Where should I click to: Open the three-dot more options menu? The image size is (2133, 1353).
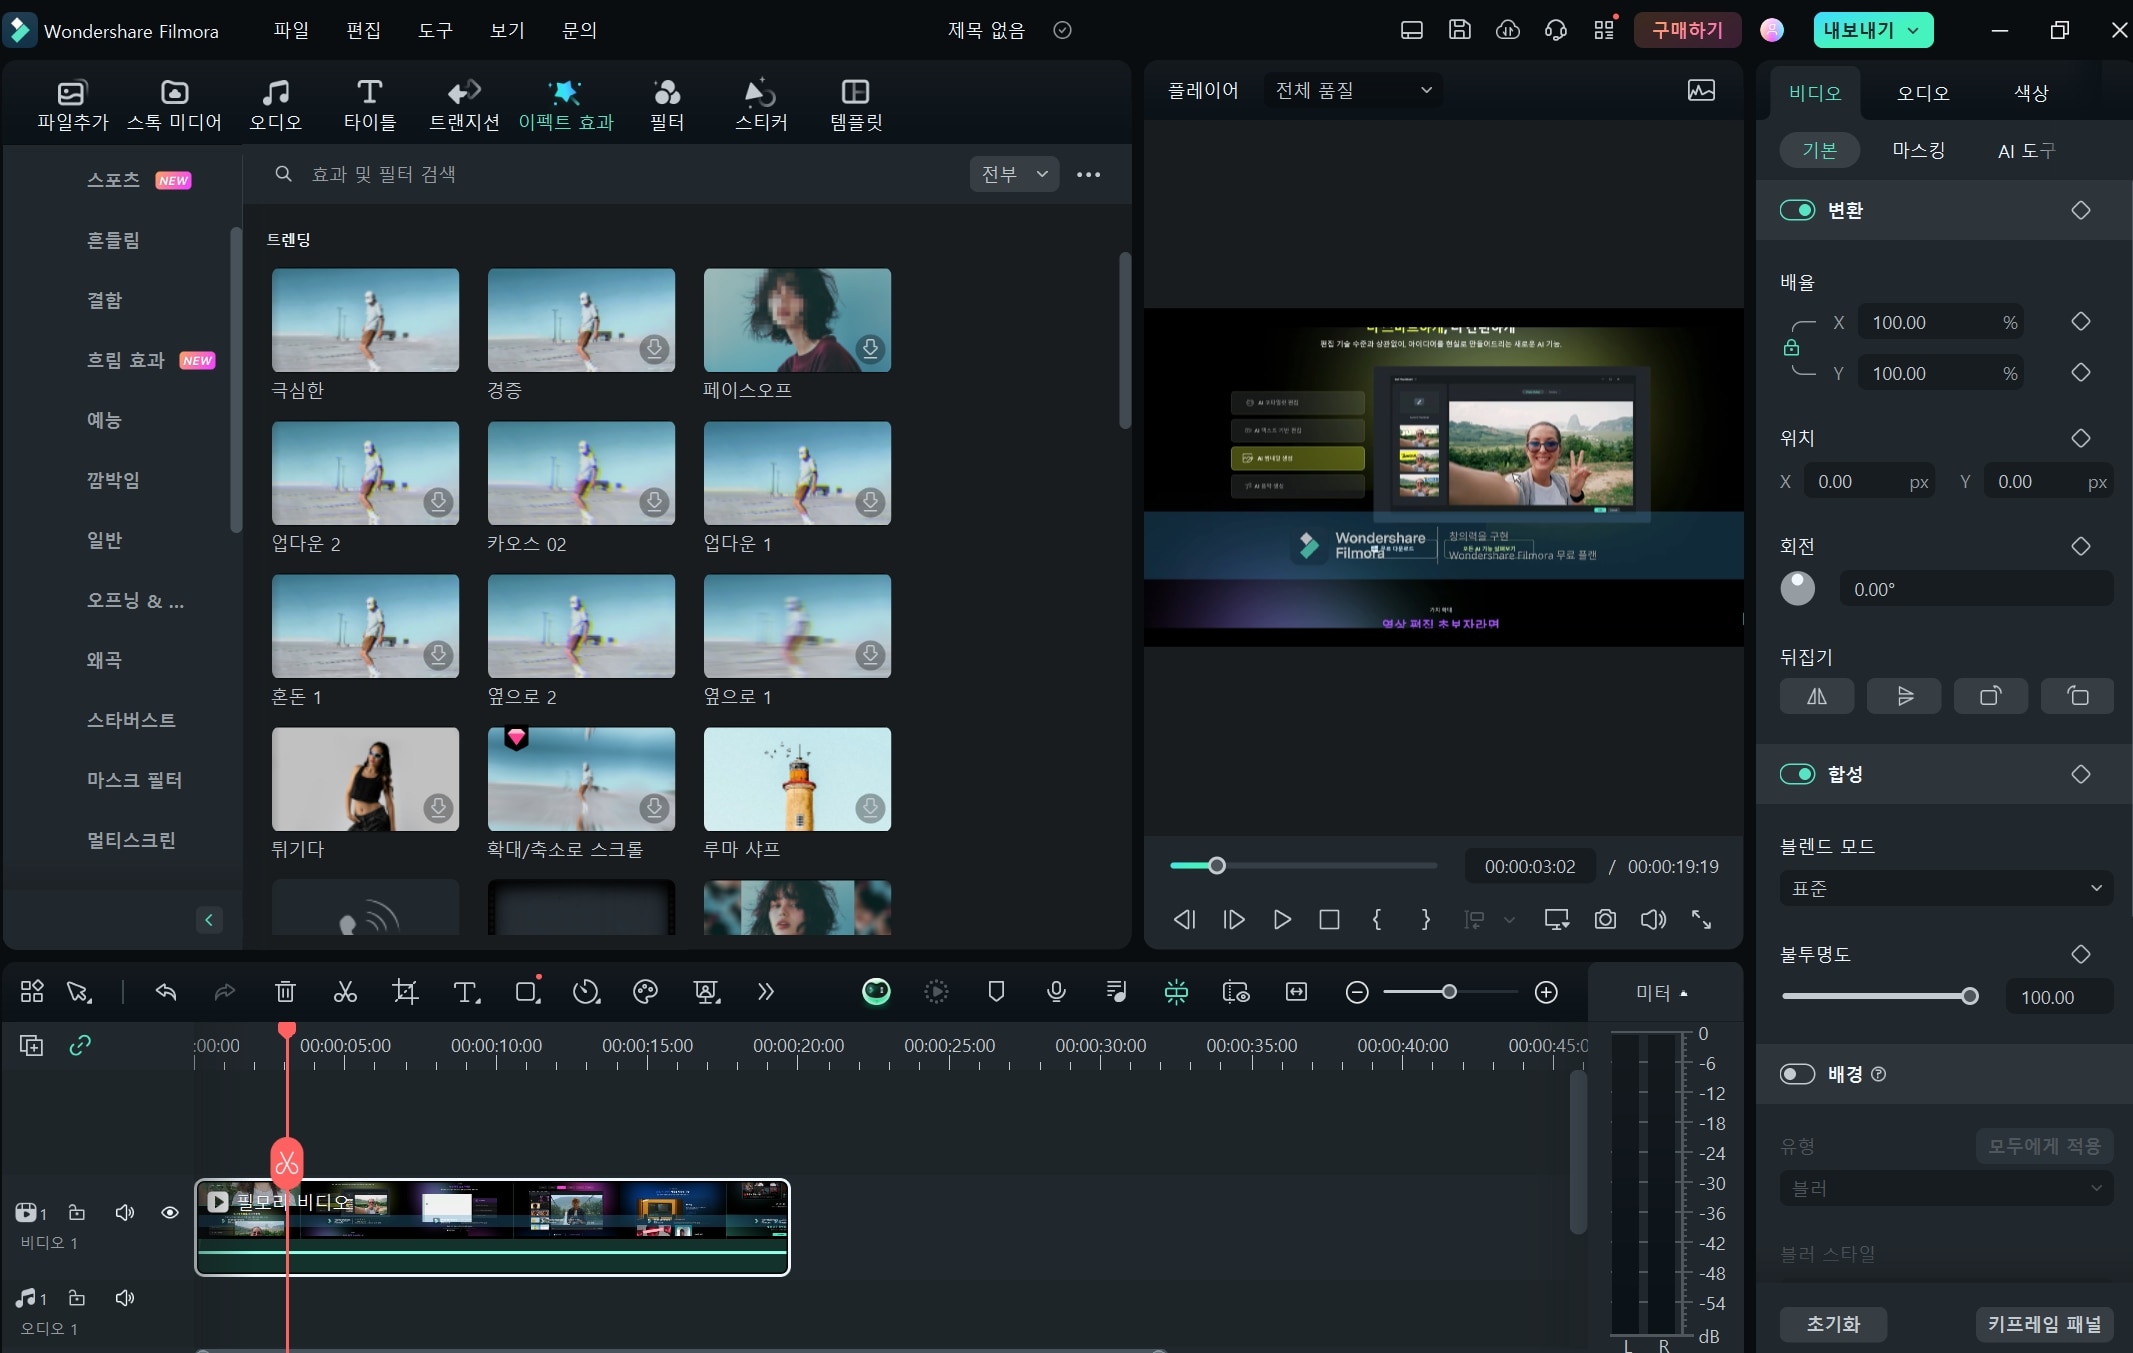pyautogui.click(x=1088, y=174)
